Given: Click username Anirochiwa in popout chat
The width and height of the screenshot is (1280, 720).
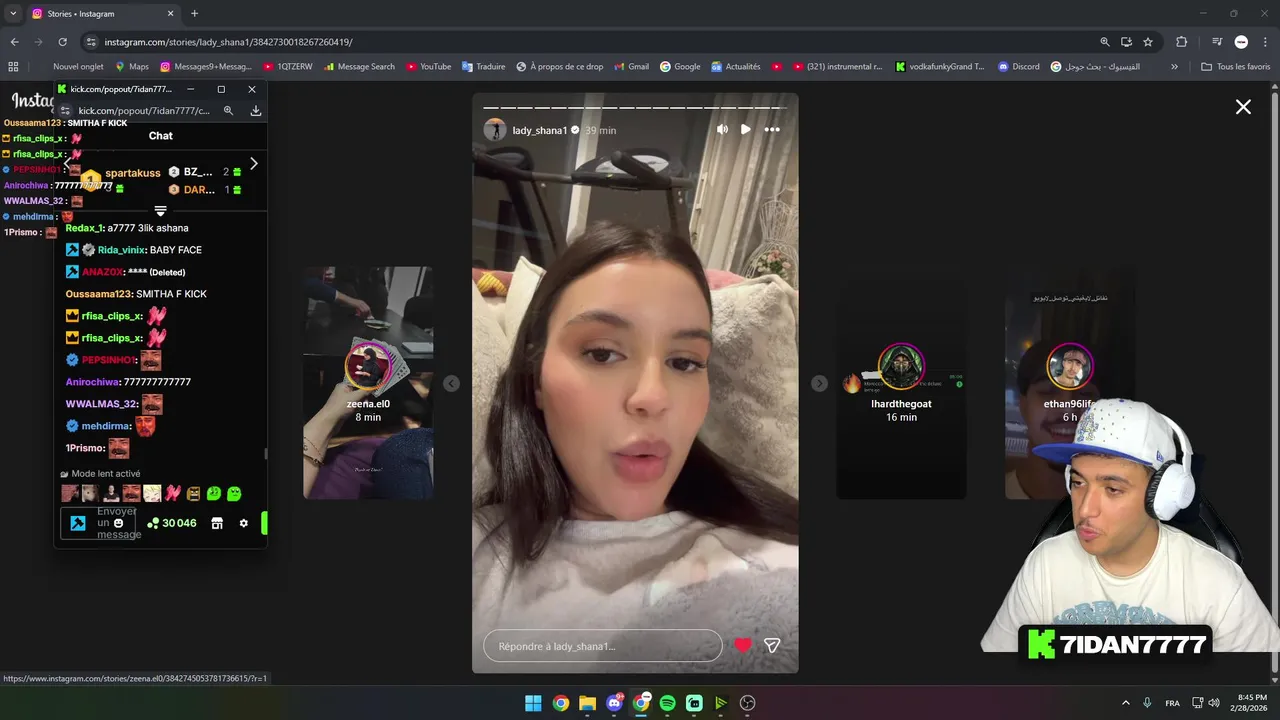Looking at the screenshot, I should tap(92, 382).
